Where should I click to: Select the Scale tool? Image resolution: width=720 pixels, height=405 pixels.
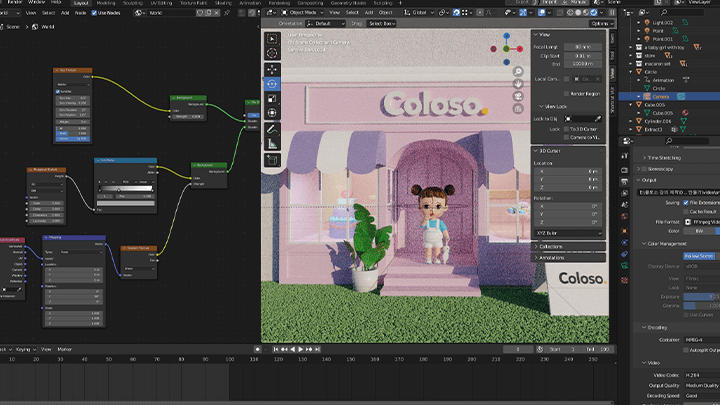point(272,98)
